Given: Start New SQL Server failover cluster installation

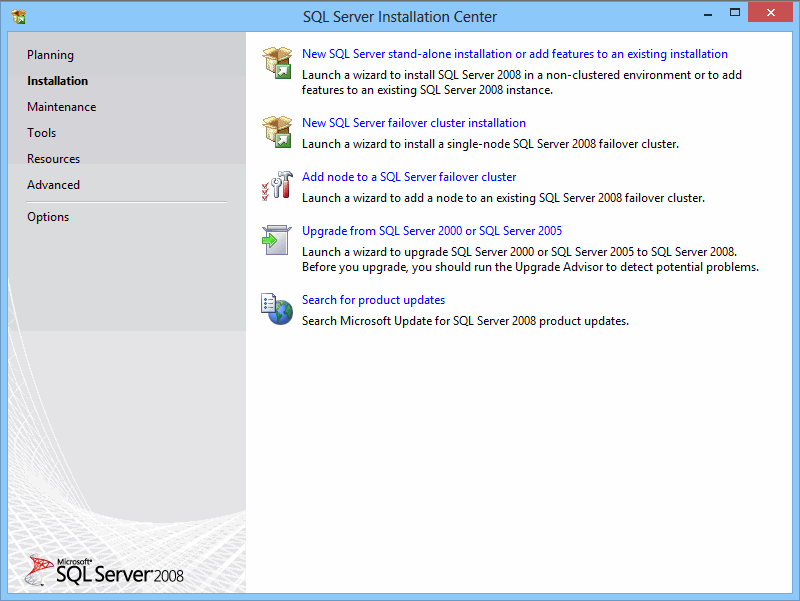Looking at the screenshot, I should [414, 123].
